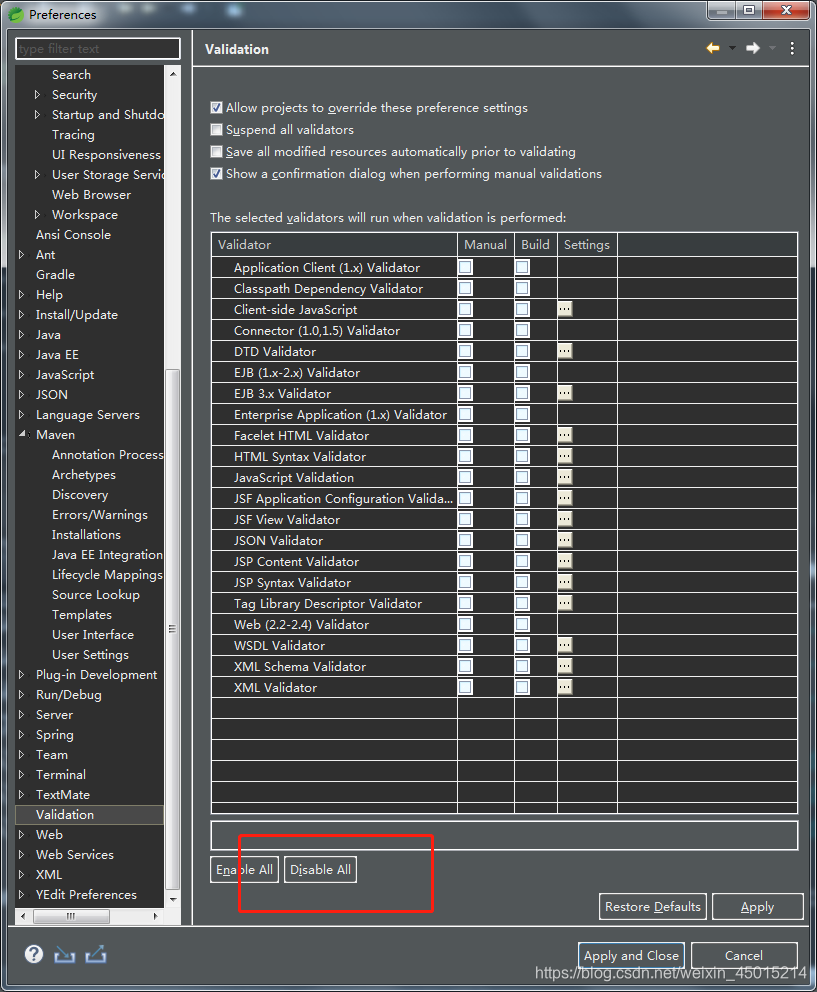Enable Manual for XML Validator
Screen dimensions: 817x992
(466, 686)
